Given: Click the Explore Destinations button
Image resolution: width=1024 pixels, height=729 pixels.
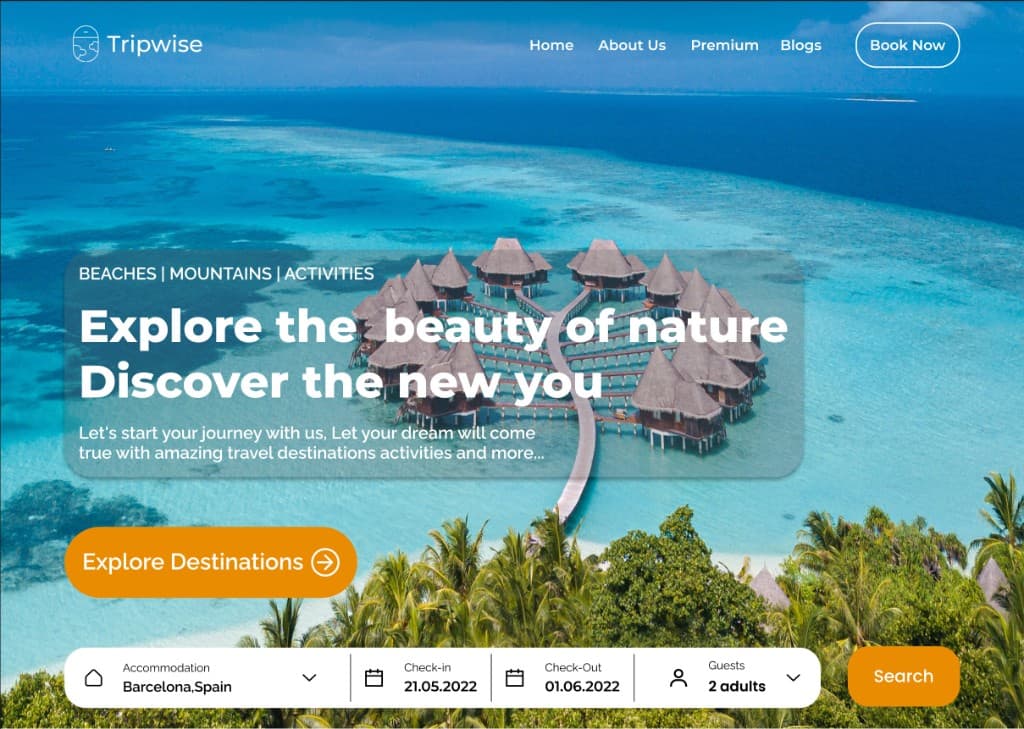Looking at the screenshot, I should 211,562.
